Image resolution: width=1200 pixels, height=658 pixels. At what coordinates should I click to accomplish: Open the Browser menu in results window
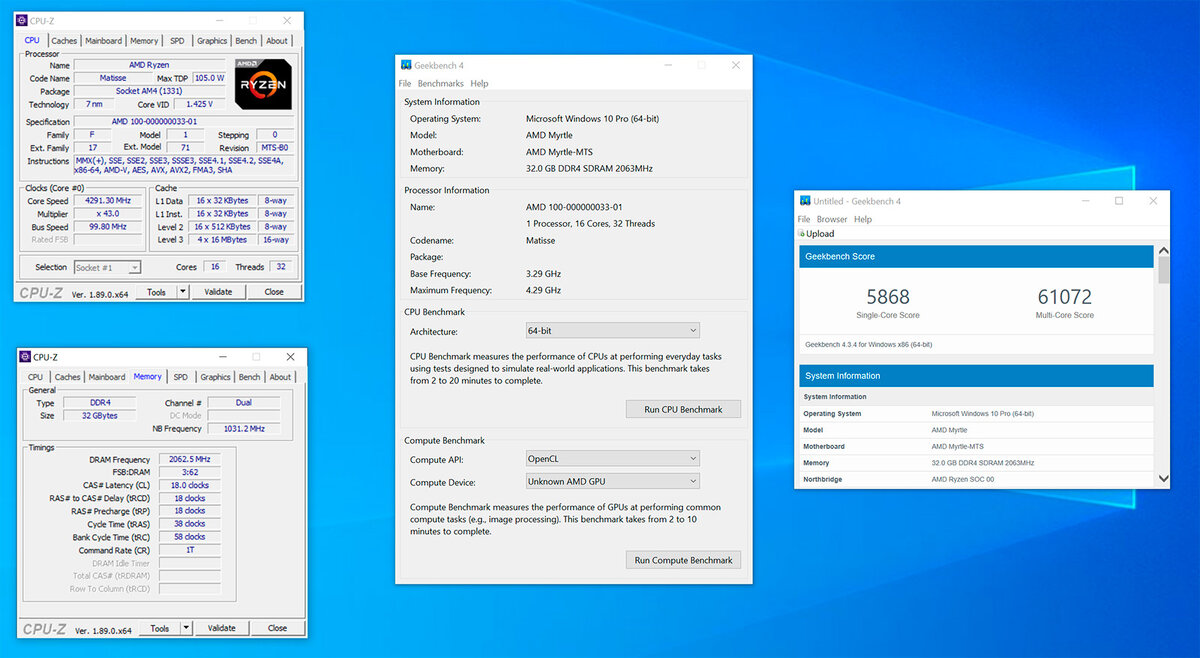832,219
